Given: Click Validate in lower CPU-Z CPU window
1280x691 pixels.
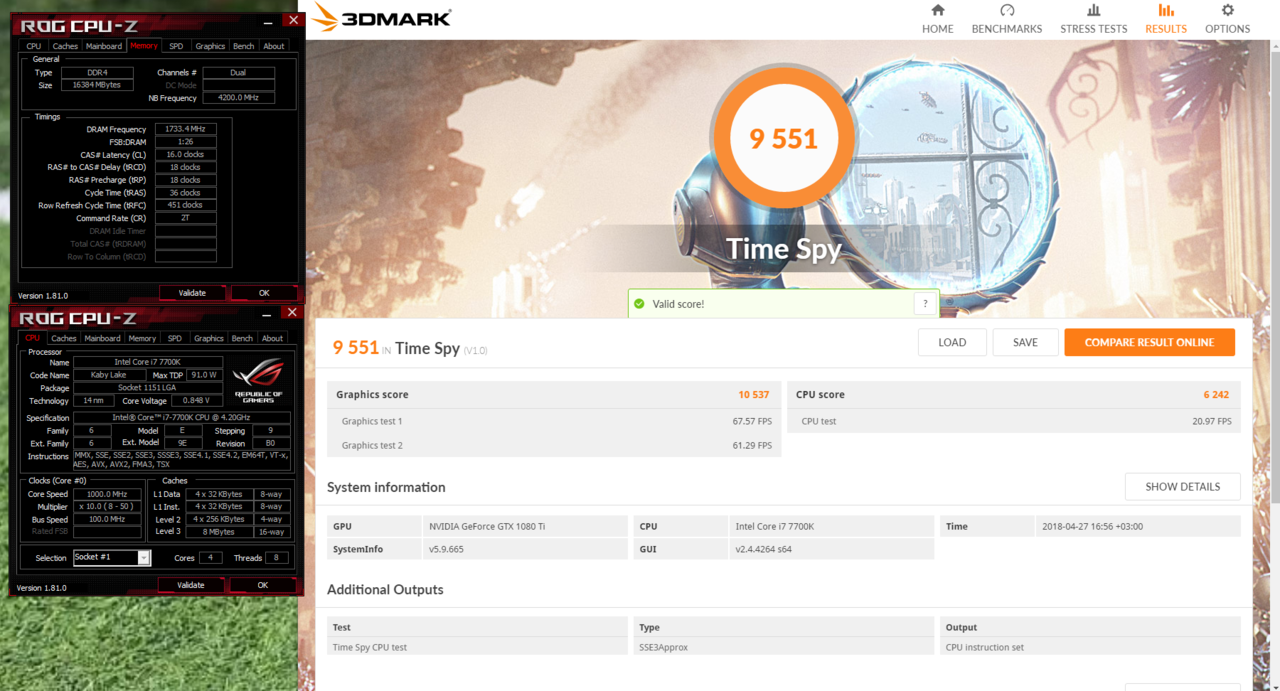Looking at the screenshot, I should tap(190, 585).
